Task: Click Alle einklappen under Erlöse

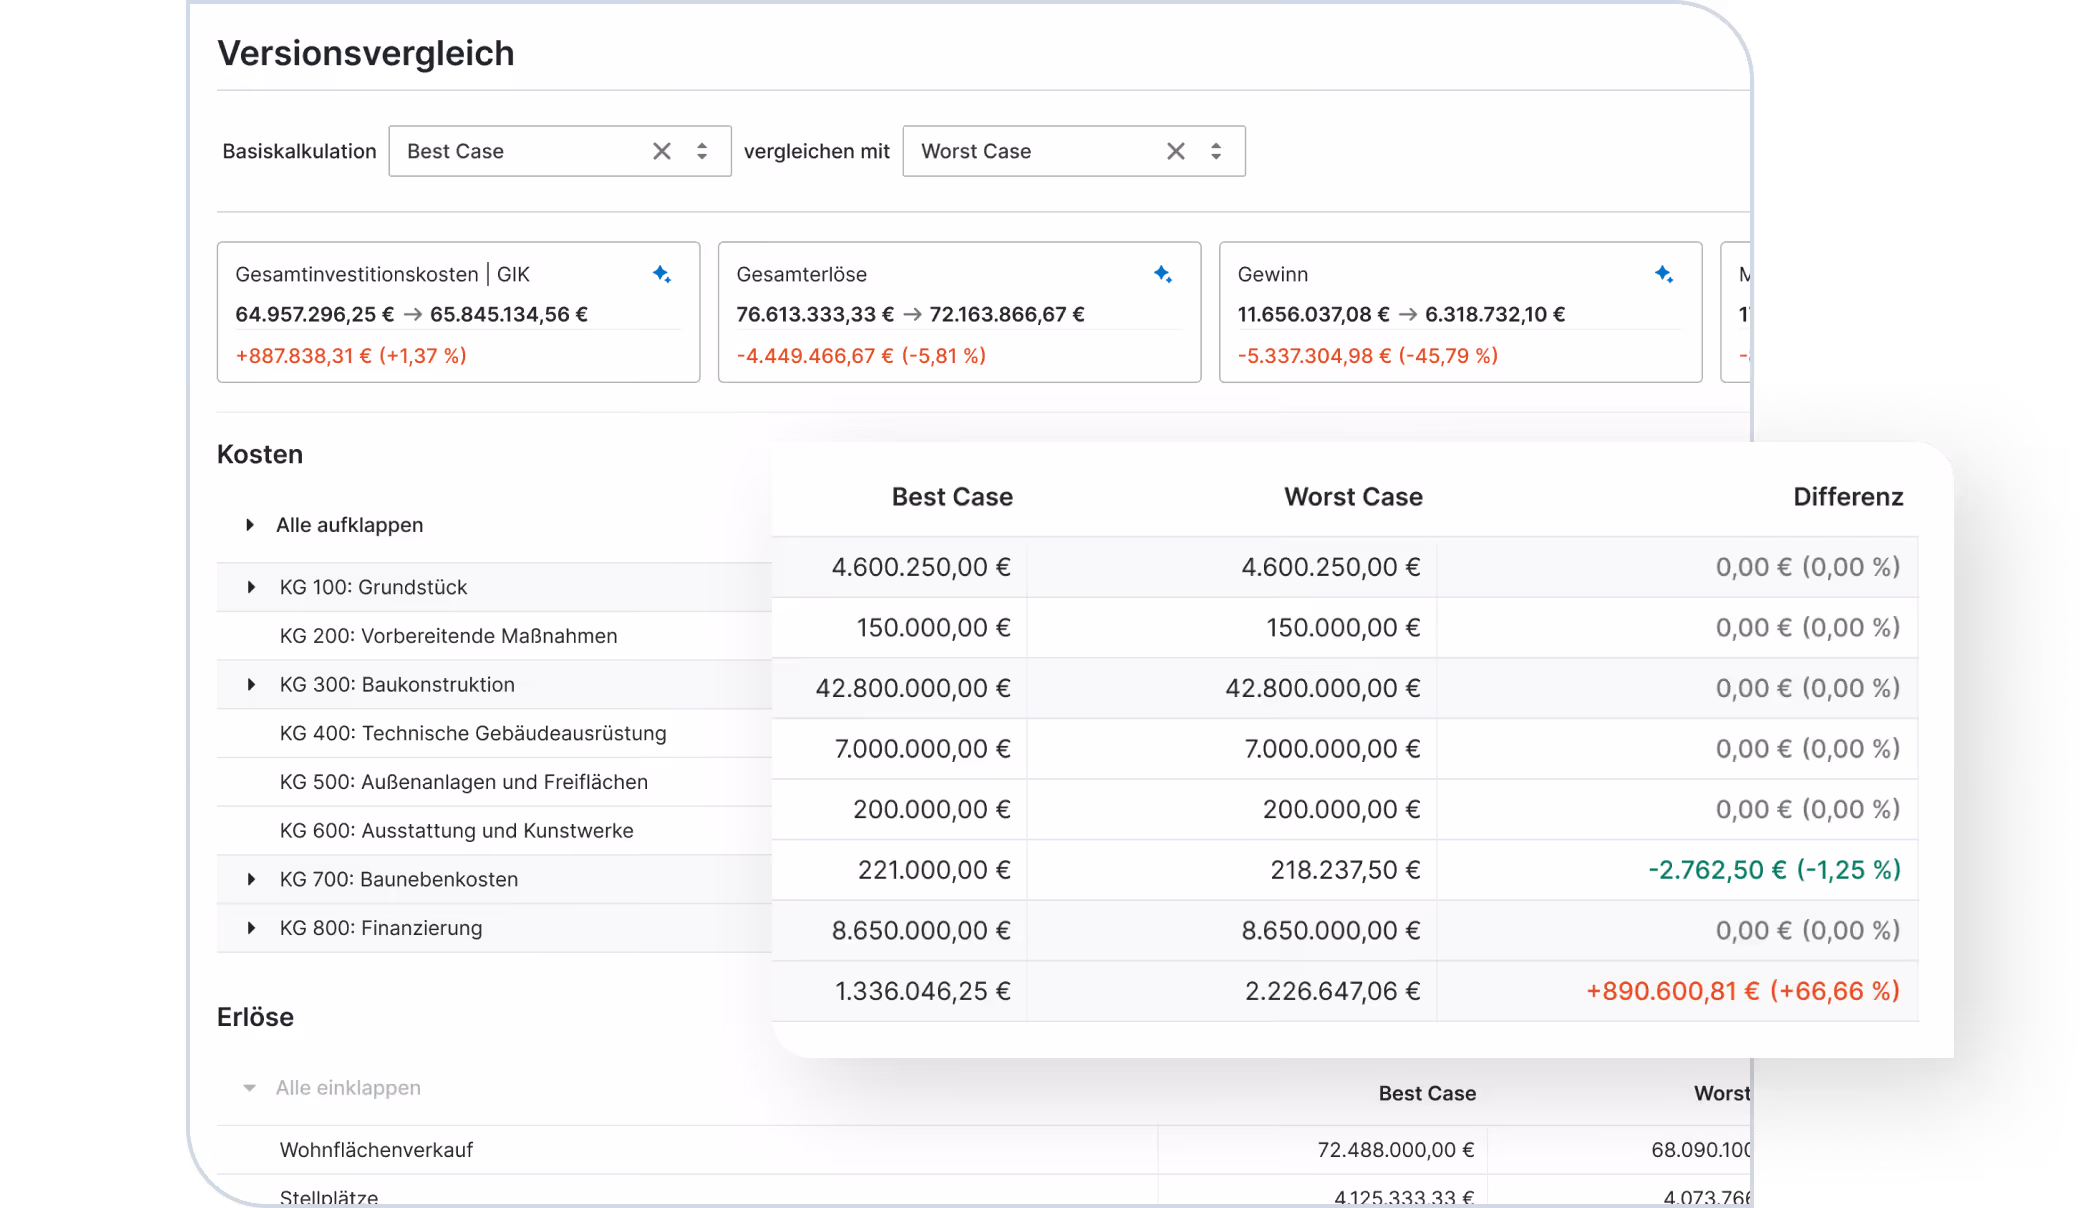Action: (x=347, y=1088)
